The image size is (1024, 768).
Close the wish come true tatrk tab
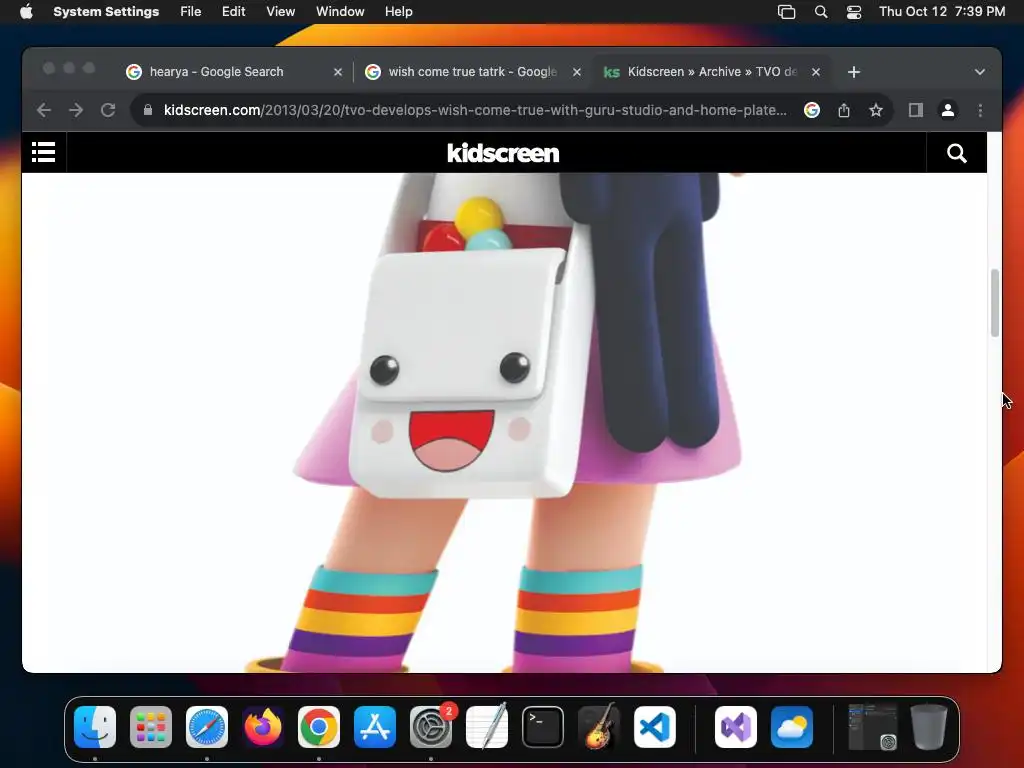577,72
